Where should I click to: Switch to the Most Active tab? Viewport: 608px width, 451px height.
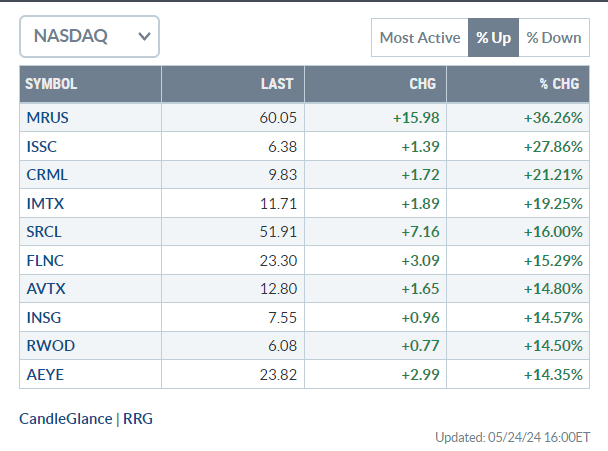pos(419,38)
